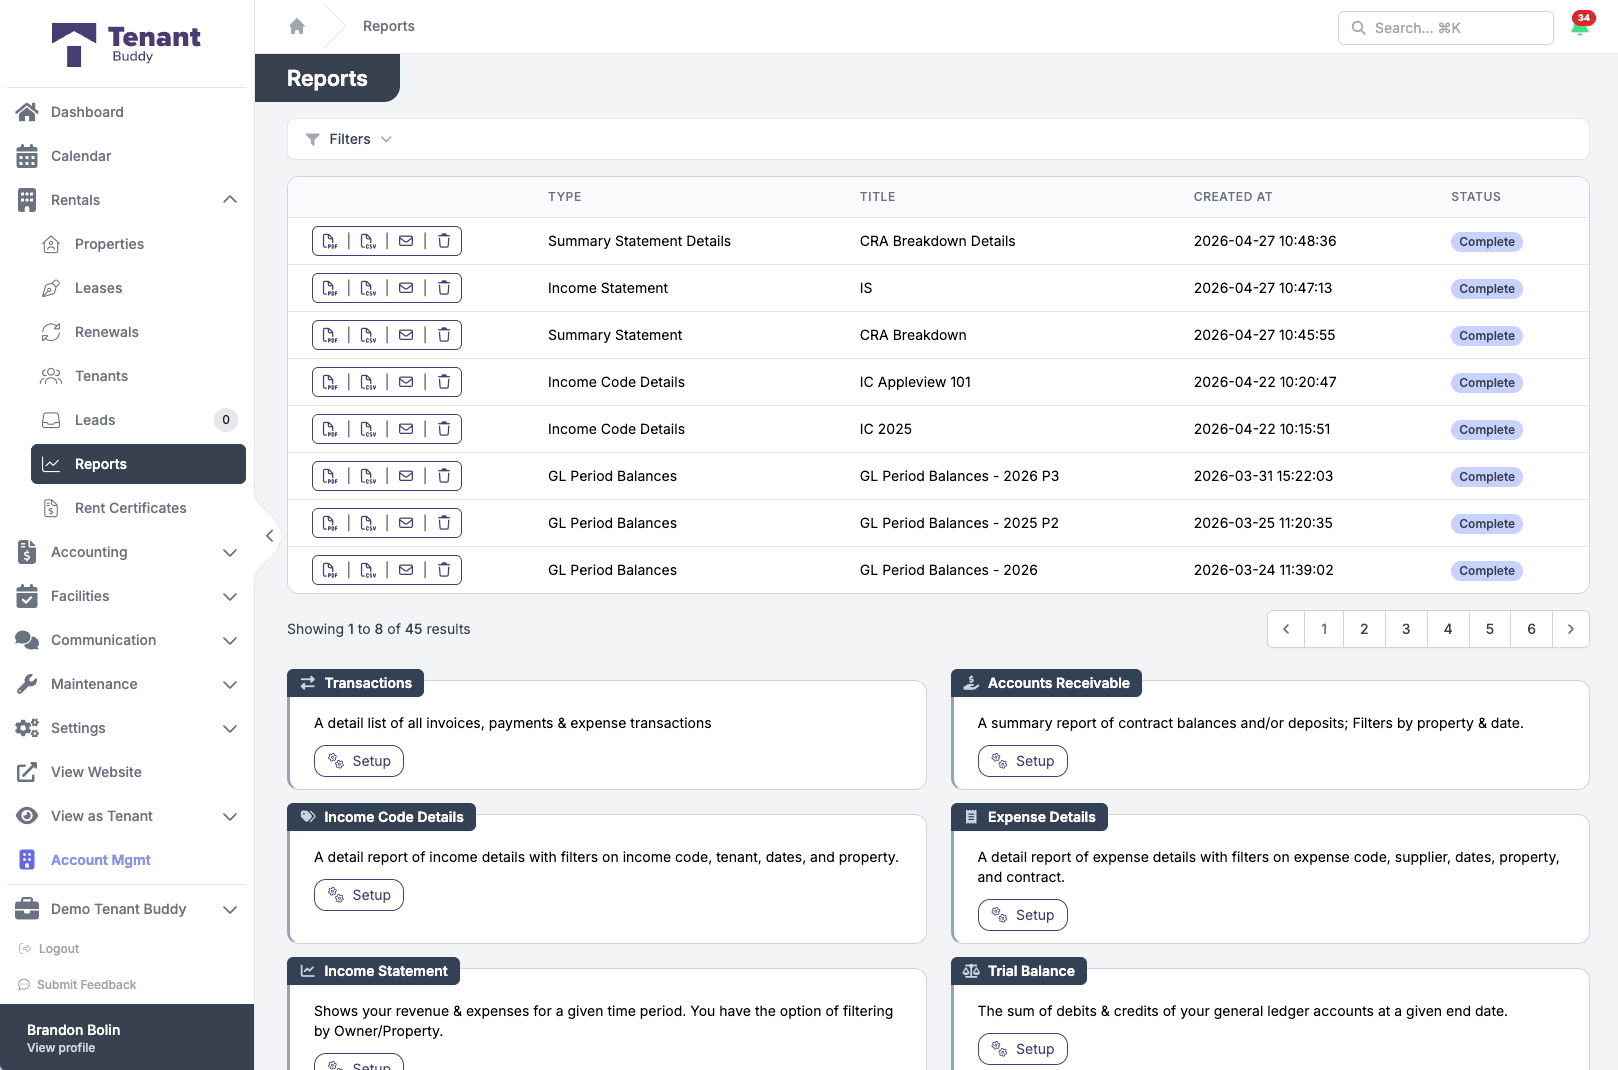Download PDF for CRA Breakdown Details report

point(330,241)
